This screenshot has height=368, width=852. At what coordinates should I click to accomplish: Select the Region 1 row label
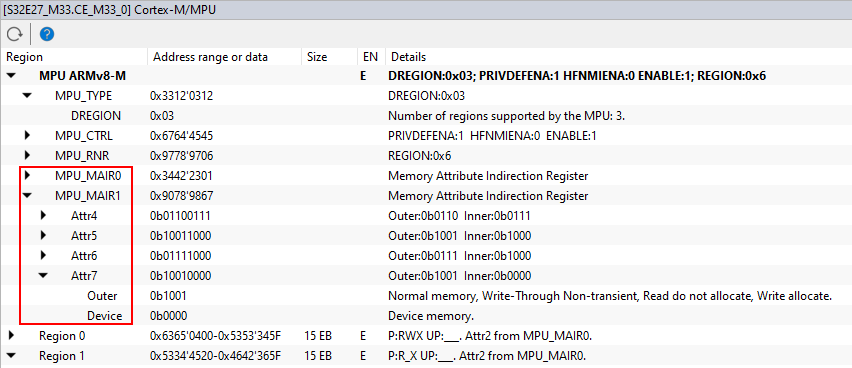62,356
